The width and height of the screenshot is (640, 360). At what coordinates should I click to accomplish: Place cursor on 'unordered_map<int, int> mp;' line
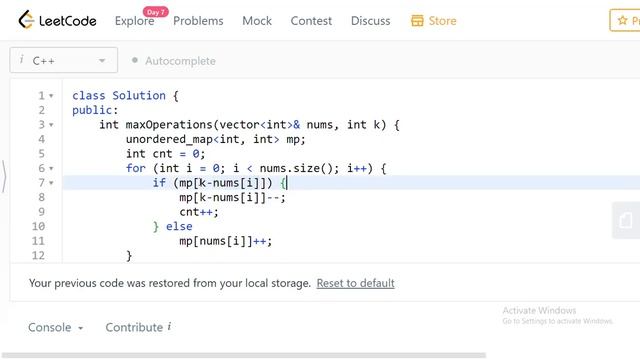pos(216,139)
